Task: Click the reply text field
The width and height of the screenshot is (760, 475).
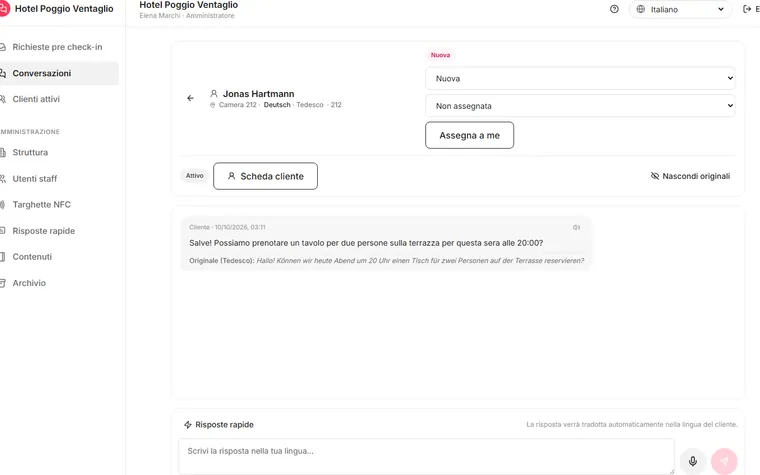Action: (x=426, y=456)
